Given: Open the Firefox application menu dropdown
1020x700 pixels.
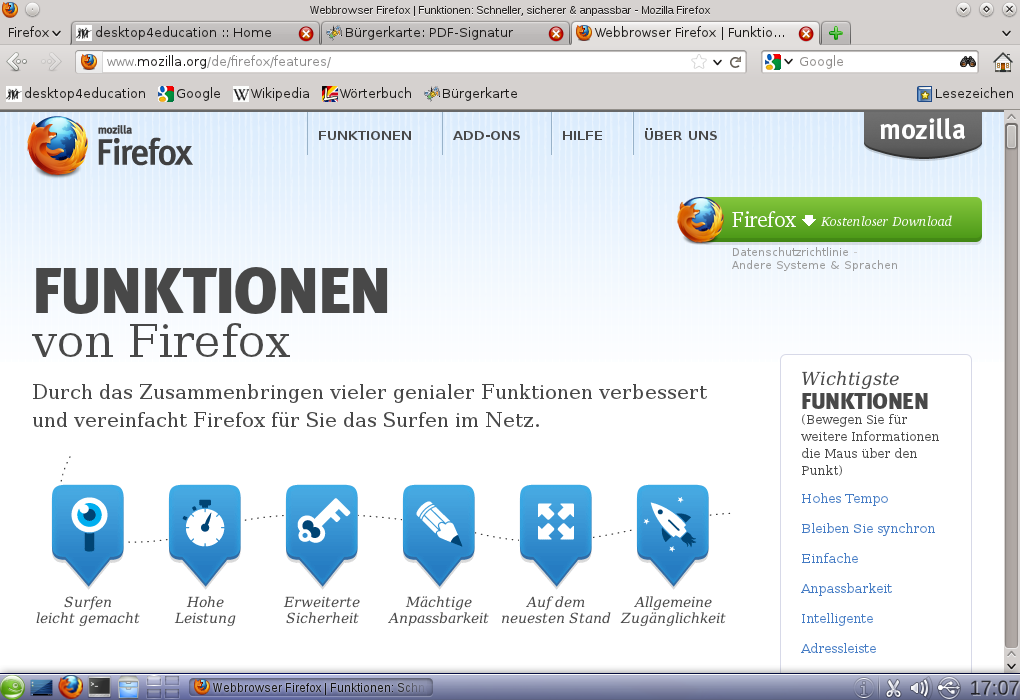Looking at the screenshot, I should click(x=34, y=33).
